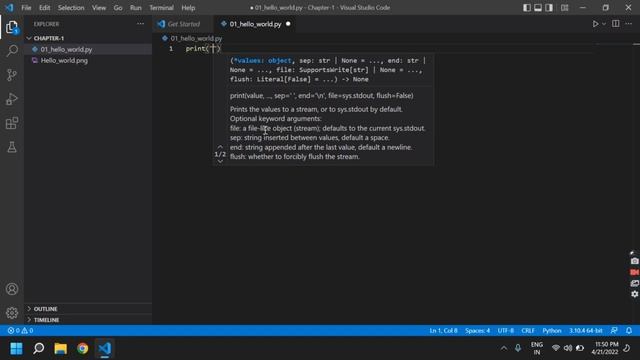Open the Run menu

pyautogui.click(x=136, y=8)
